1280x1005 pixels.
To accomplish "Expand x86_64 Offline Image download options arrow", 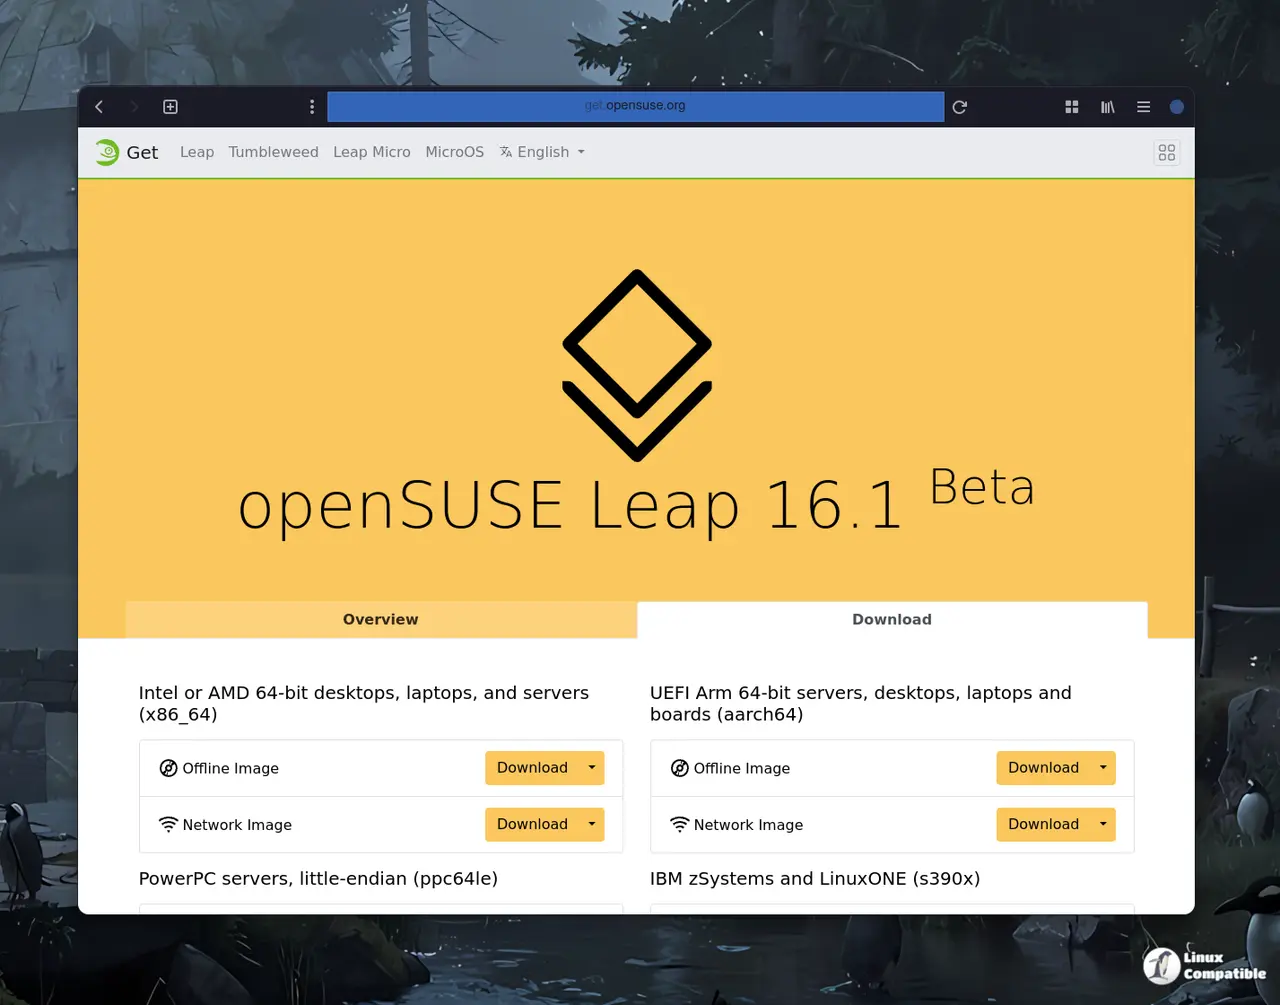I will click(592, 768).
